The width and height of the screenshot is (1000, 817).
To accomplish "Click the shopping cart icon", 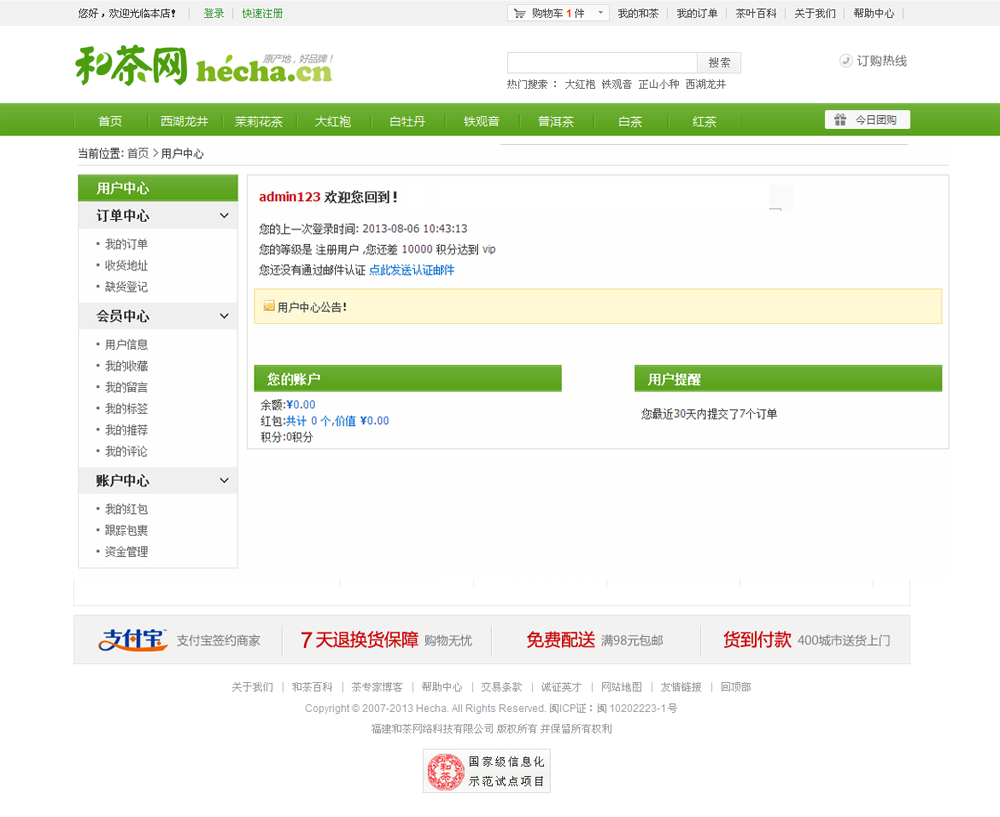I will tap(519, 14).
